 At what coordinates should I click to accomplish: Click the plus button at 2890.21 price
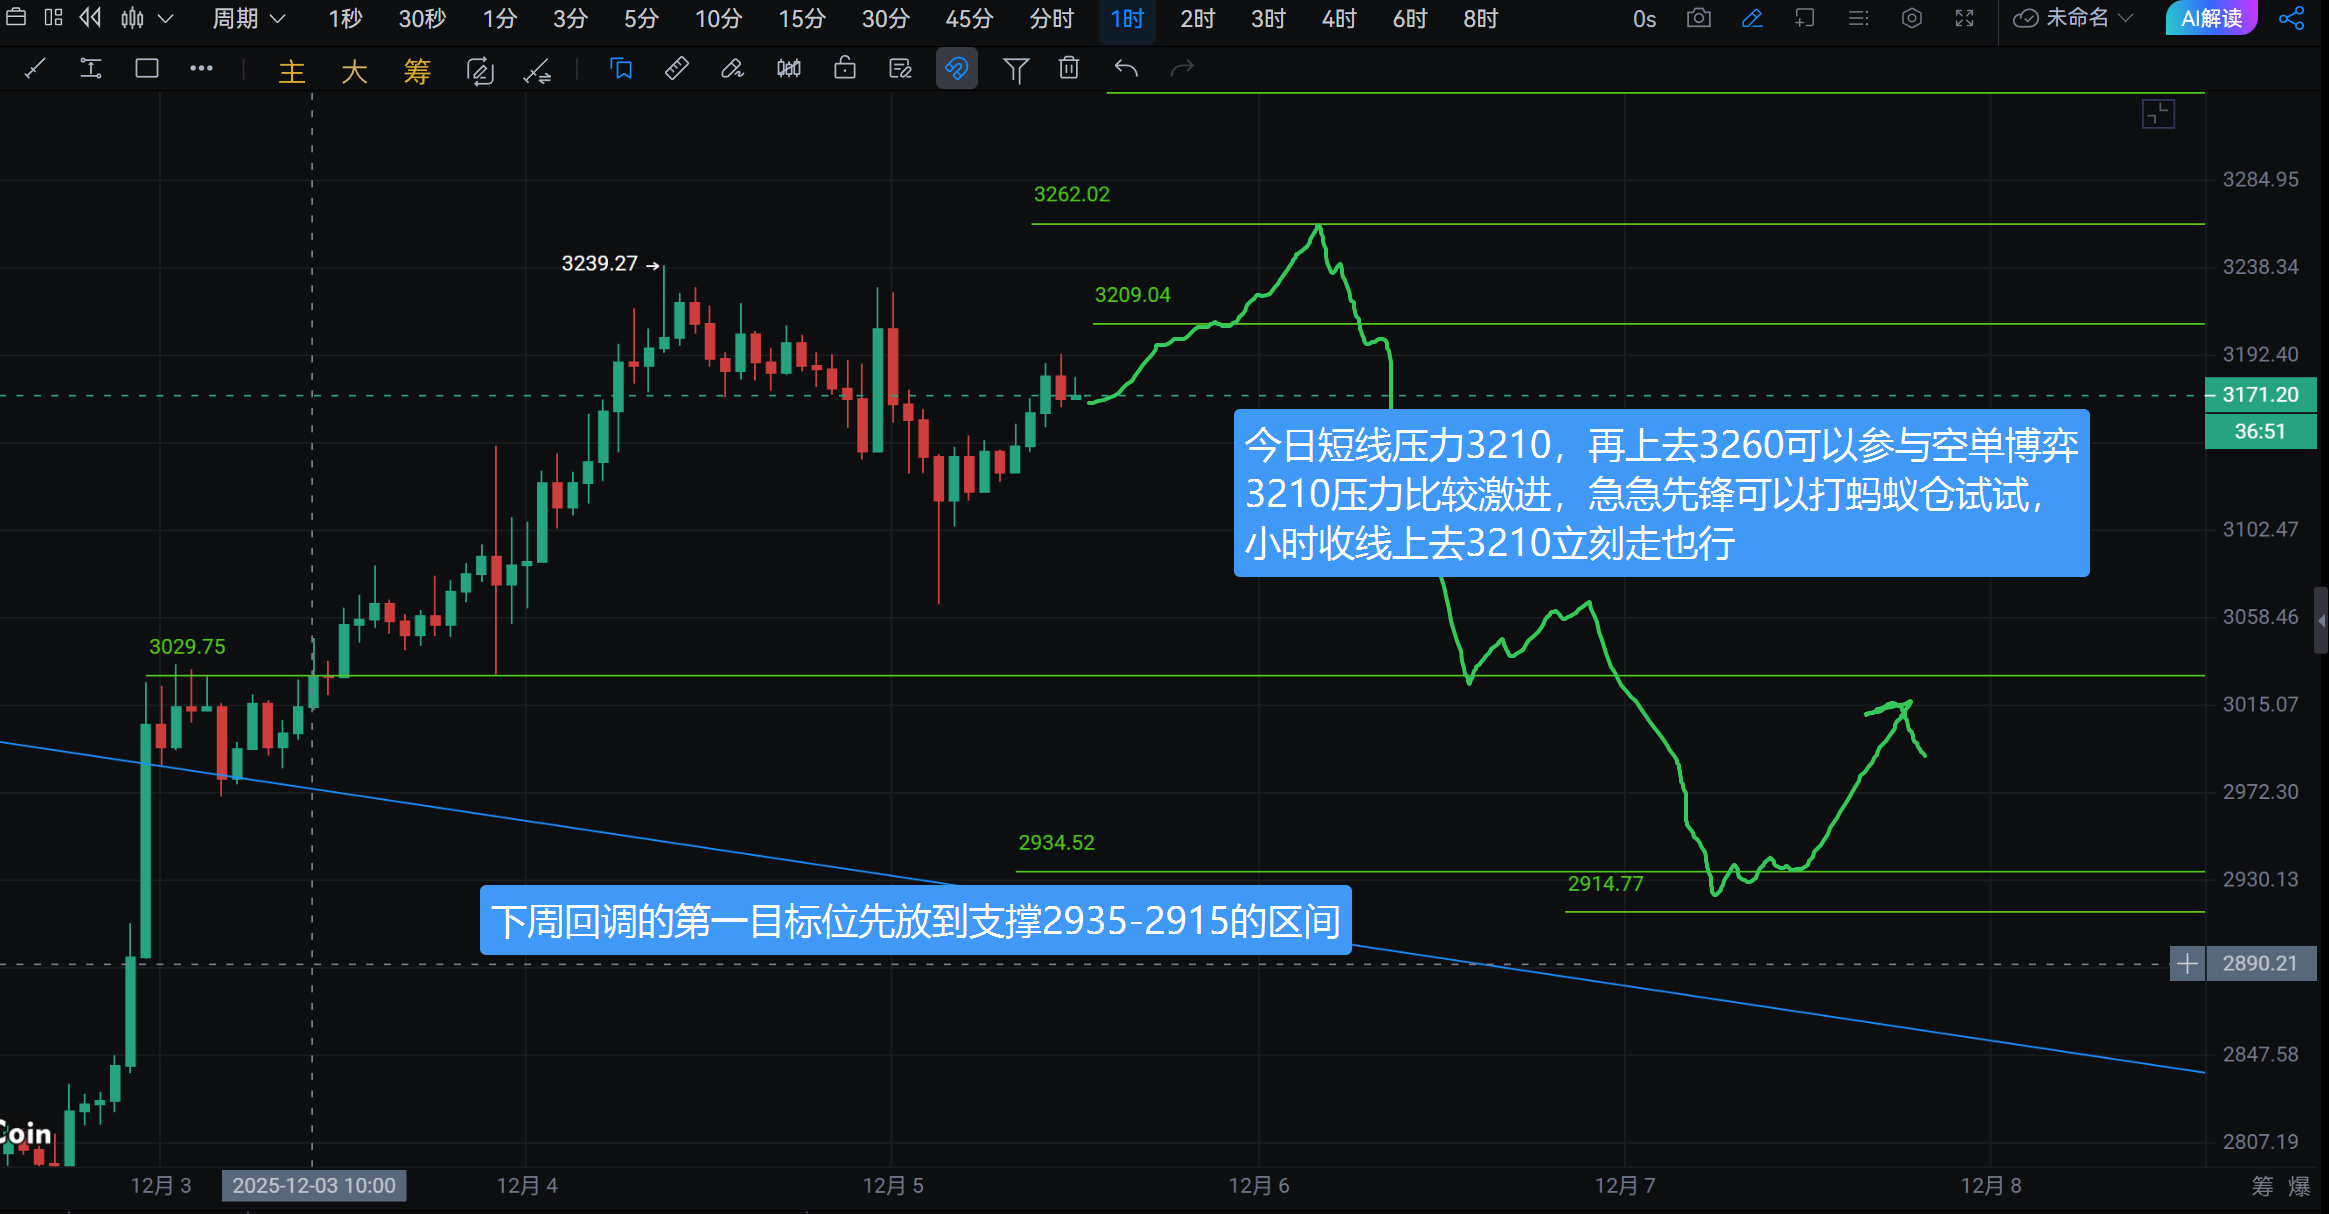2187,964
